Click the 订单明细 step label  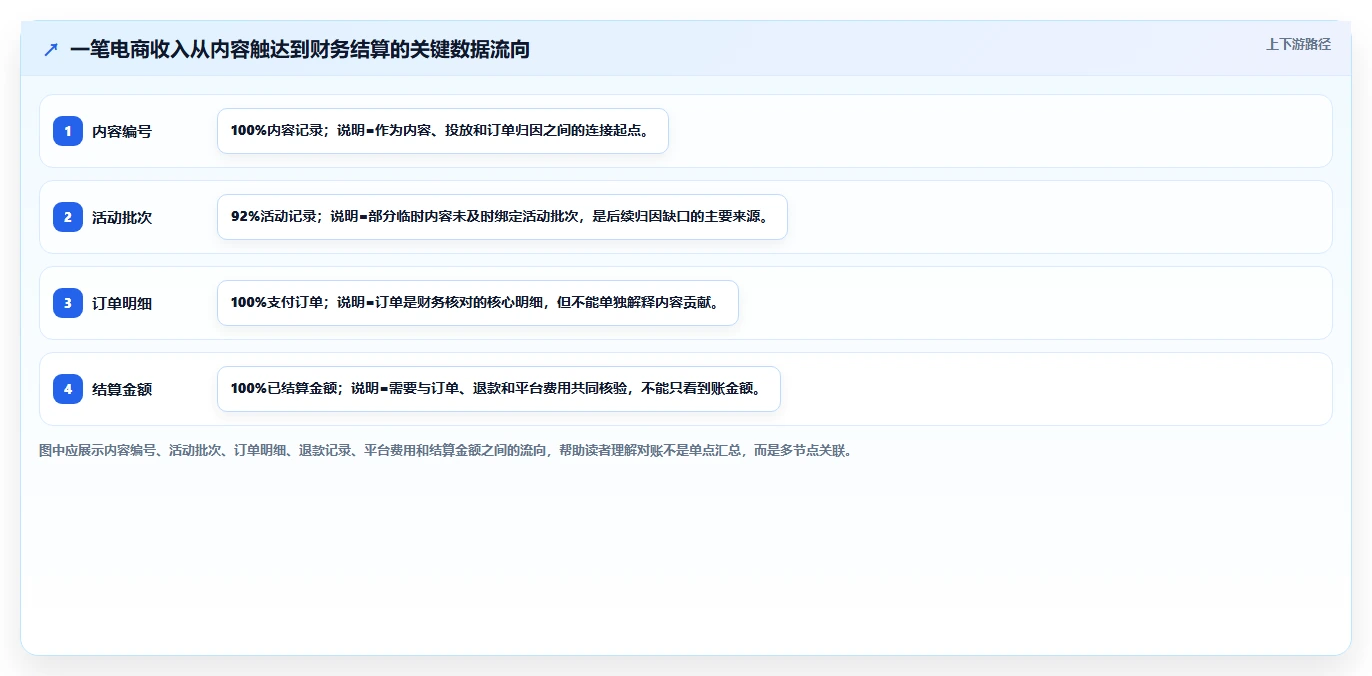coord(122,303)
